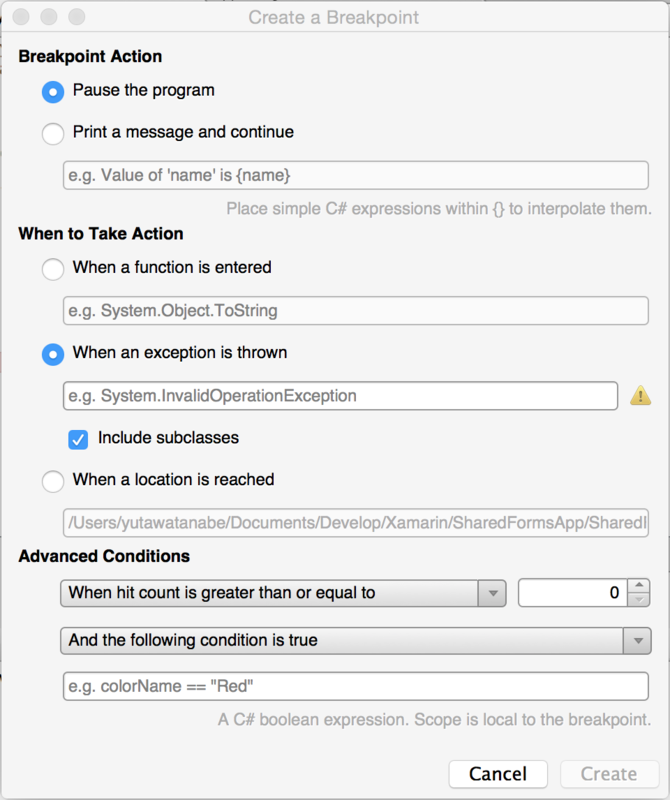670x800 pixels.
Task: Toggle the 'Include subclasses' checkbox
Action: (x=78, y=439)
